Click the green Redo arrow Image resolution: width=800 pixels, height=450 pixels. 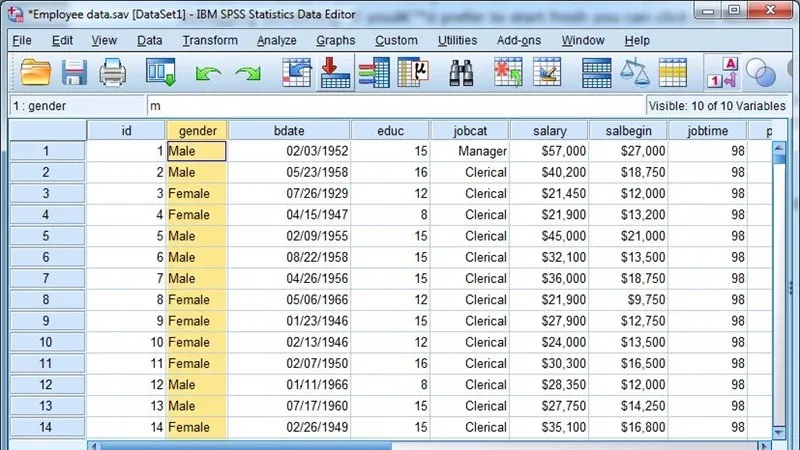point(248,74)
